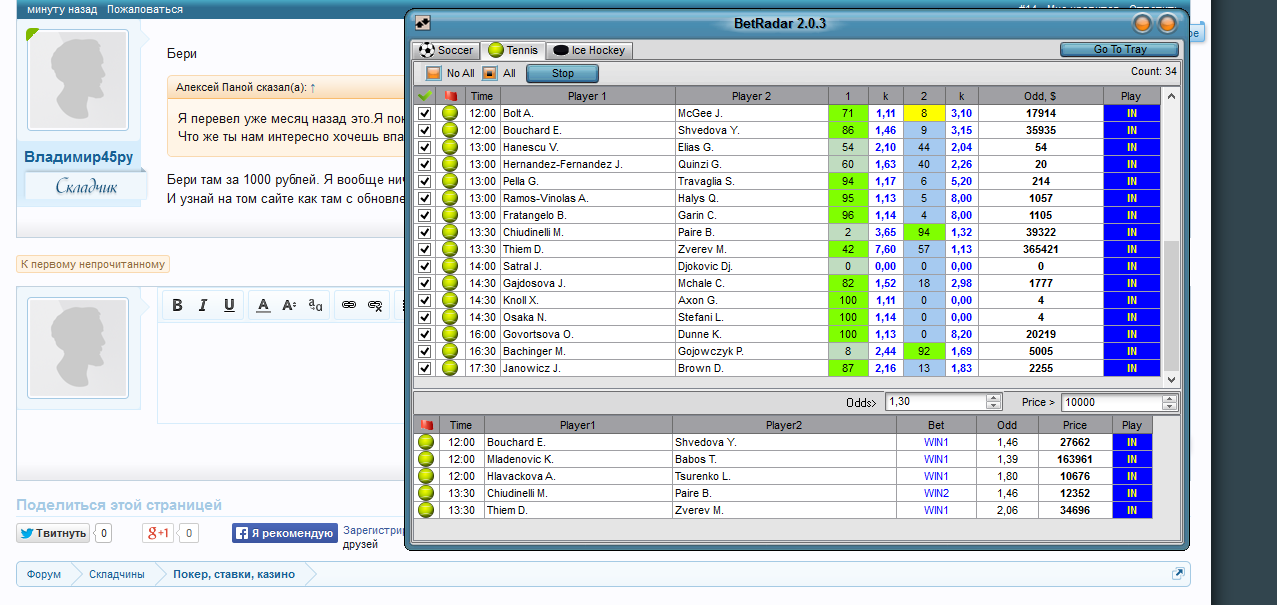Click the Google +1 button
The width and height of the screenshot is (1277, 605).
point(158,533)
